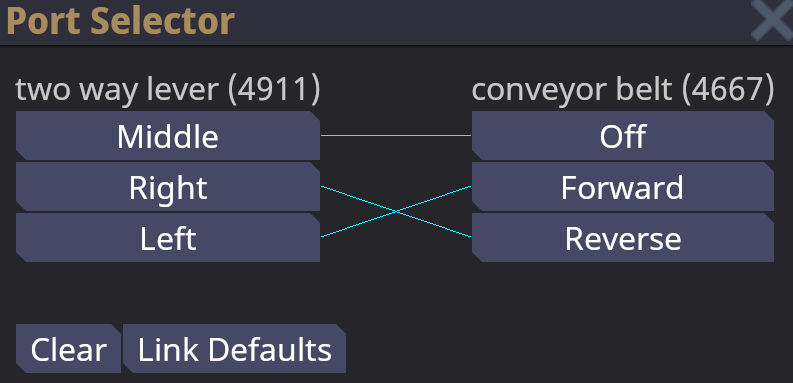Select the Middle port on the lever
This screenshot has width=793, height=383.
[x=168, y=136]
